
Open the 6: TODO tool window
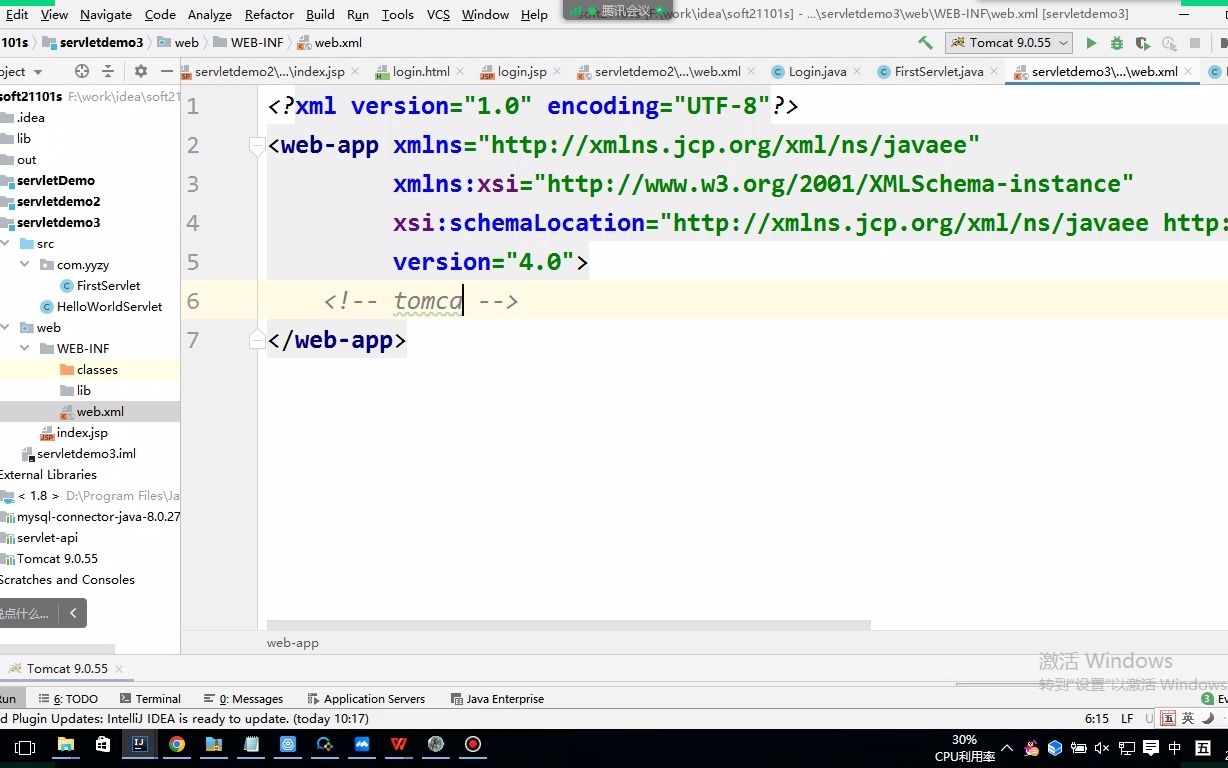(69, 699)
